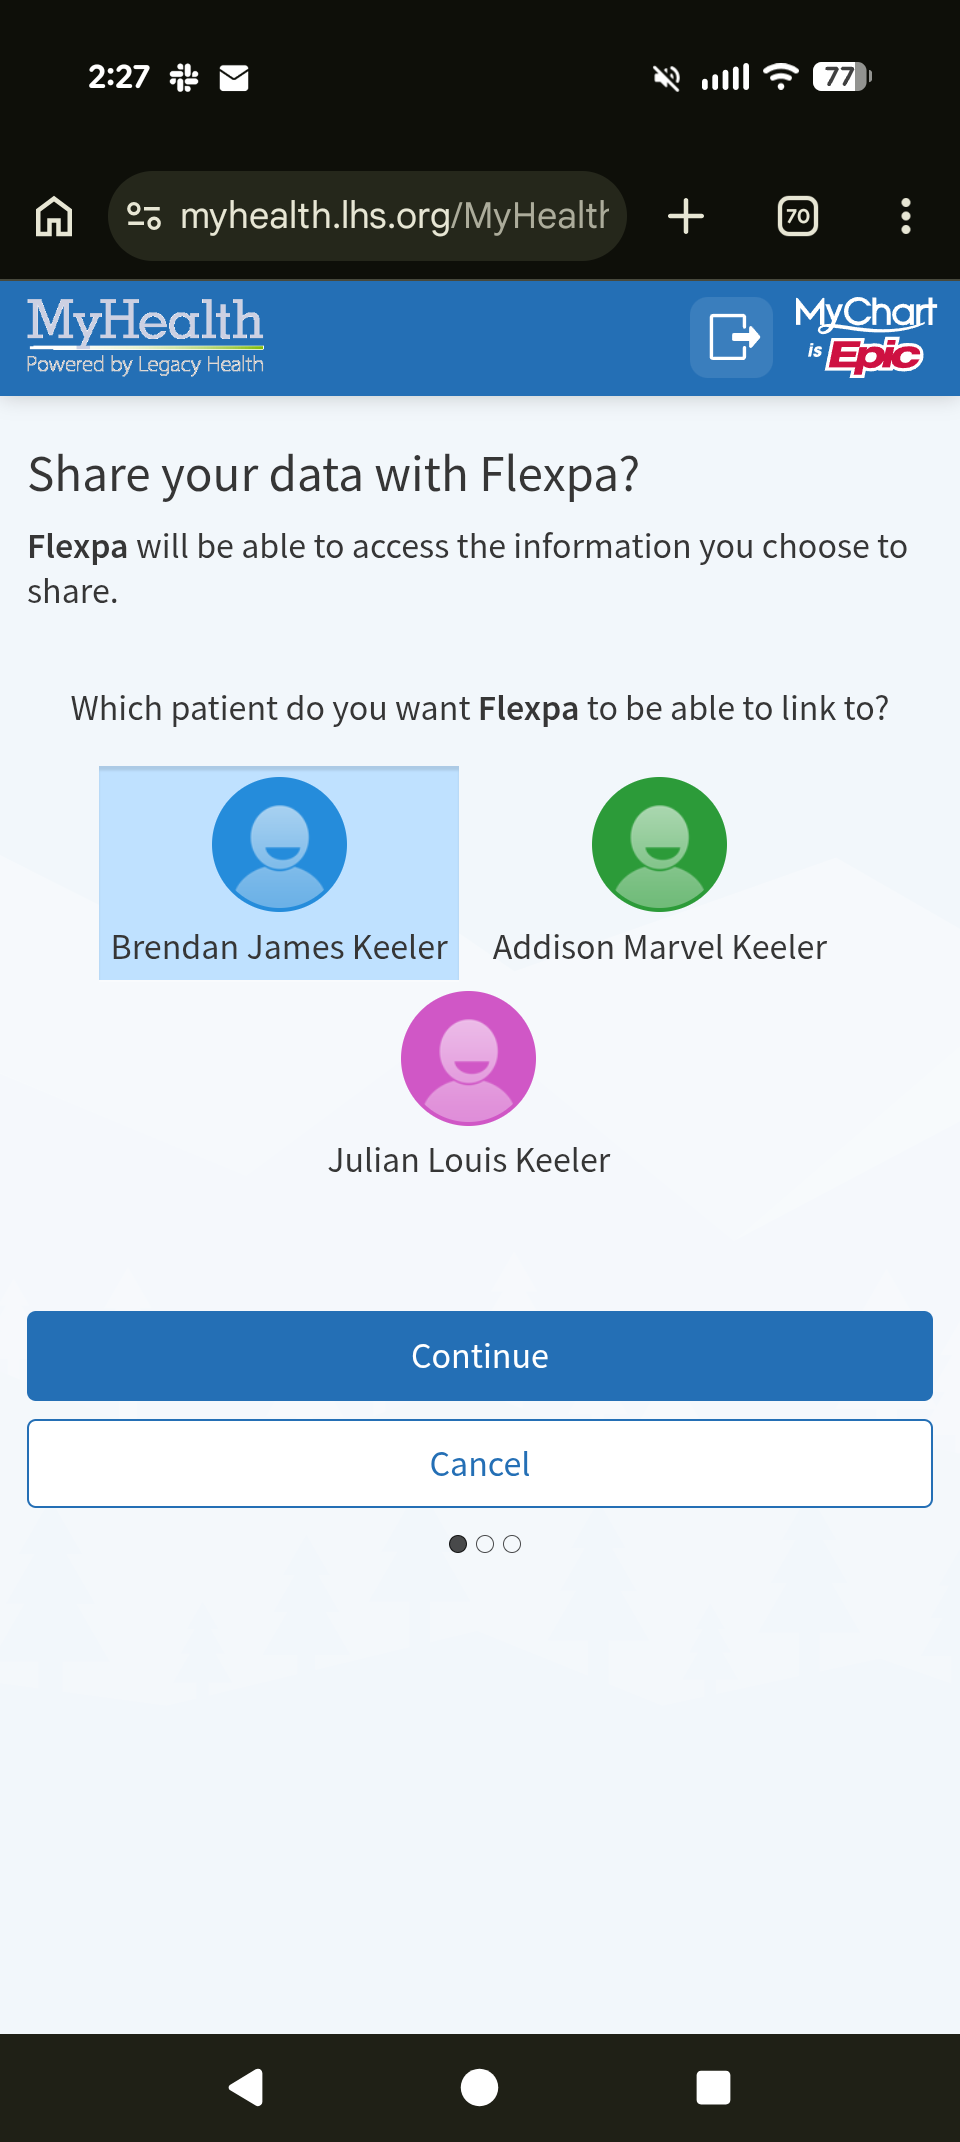Viewport: 960px width, 2142px height.
Task: Select Julian Louis Keeler pink avatar
Action: tap(468, 1058)
